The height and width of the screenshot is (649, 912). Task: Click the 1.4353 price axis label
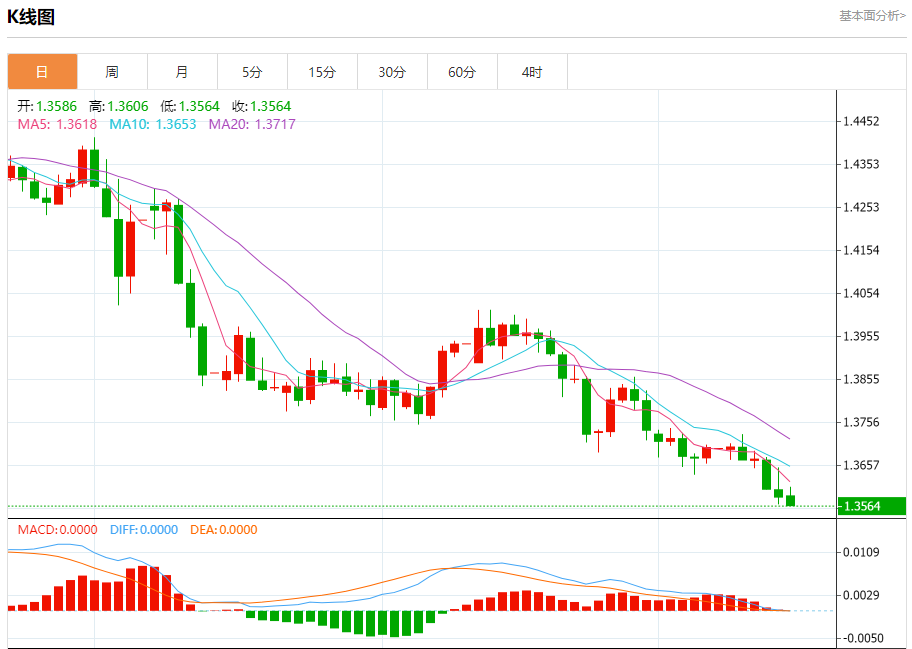(x=861, y=165)
